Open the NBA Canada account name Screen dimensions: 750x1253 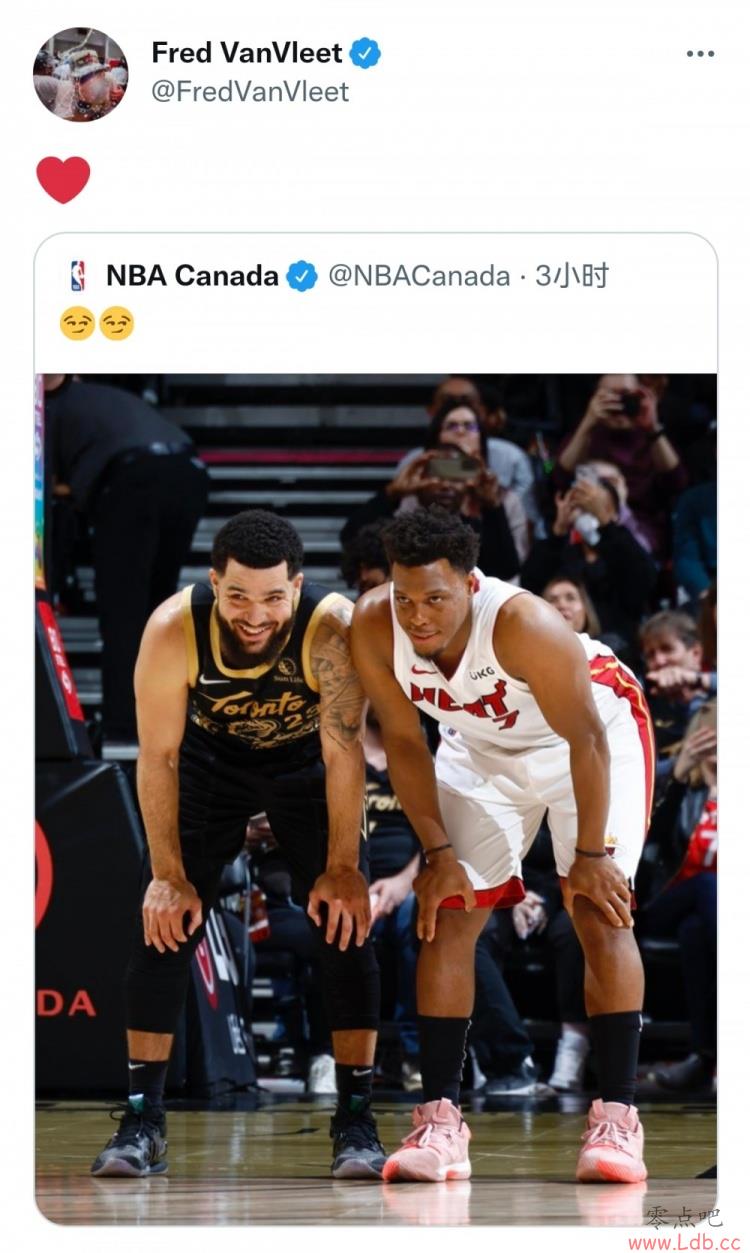point(192,276)
